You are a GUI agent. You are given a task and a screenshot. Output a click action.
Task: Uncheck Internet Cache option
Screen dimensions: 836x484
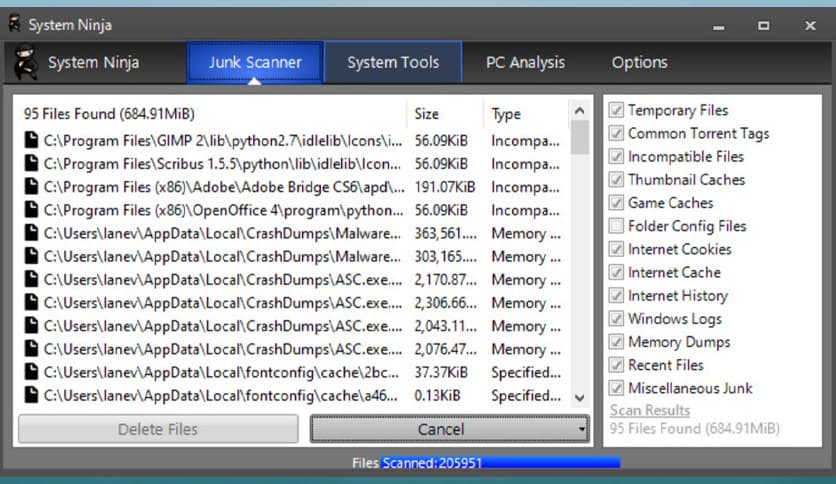[616, 272]
